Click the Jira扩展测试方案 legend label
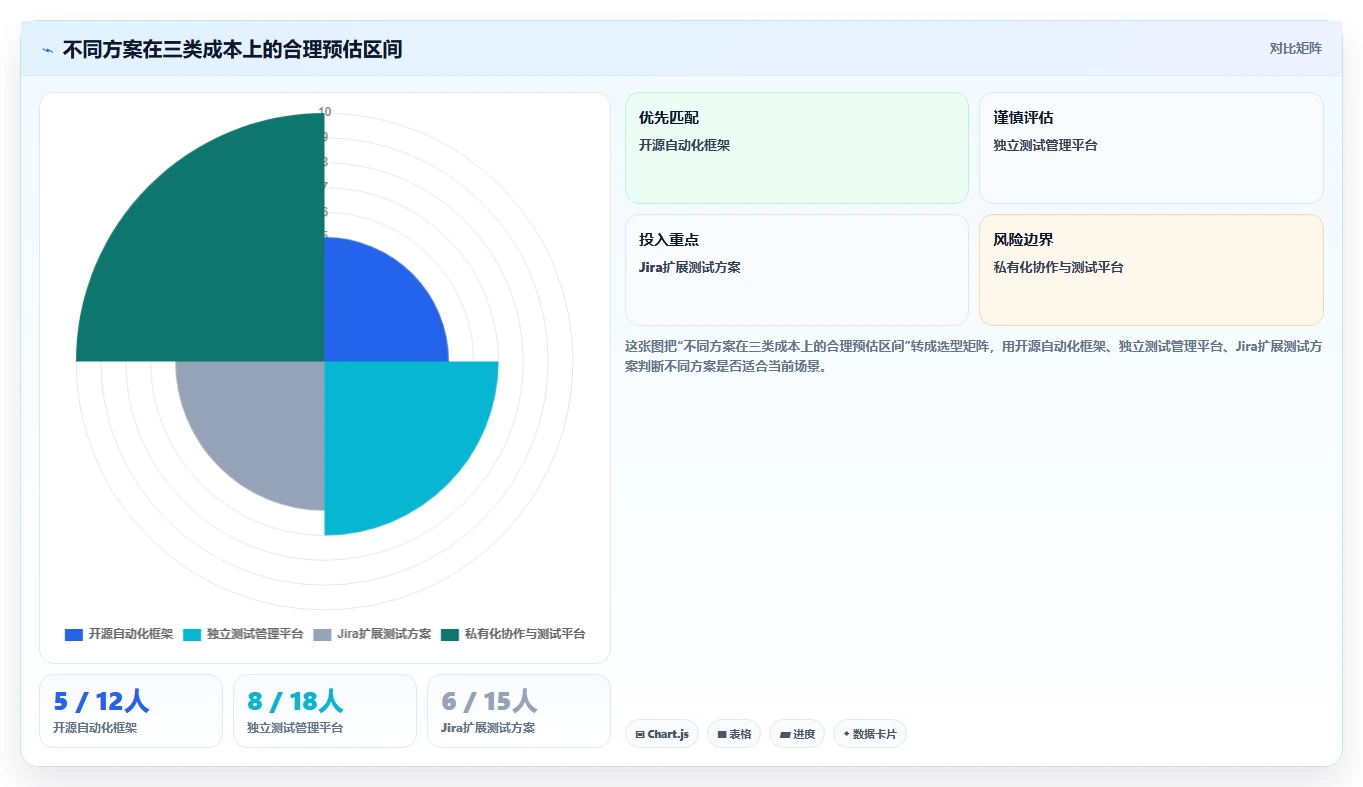 pos(384,634)
